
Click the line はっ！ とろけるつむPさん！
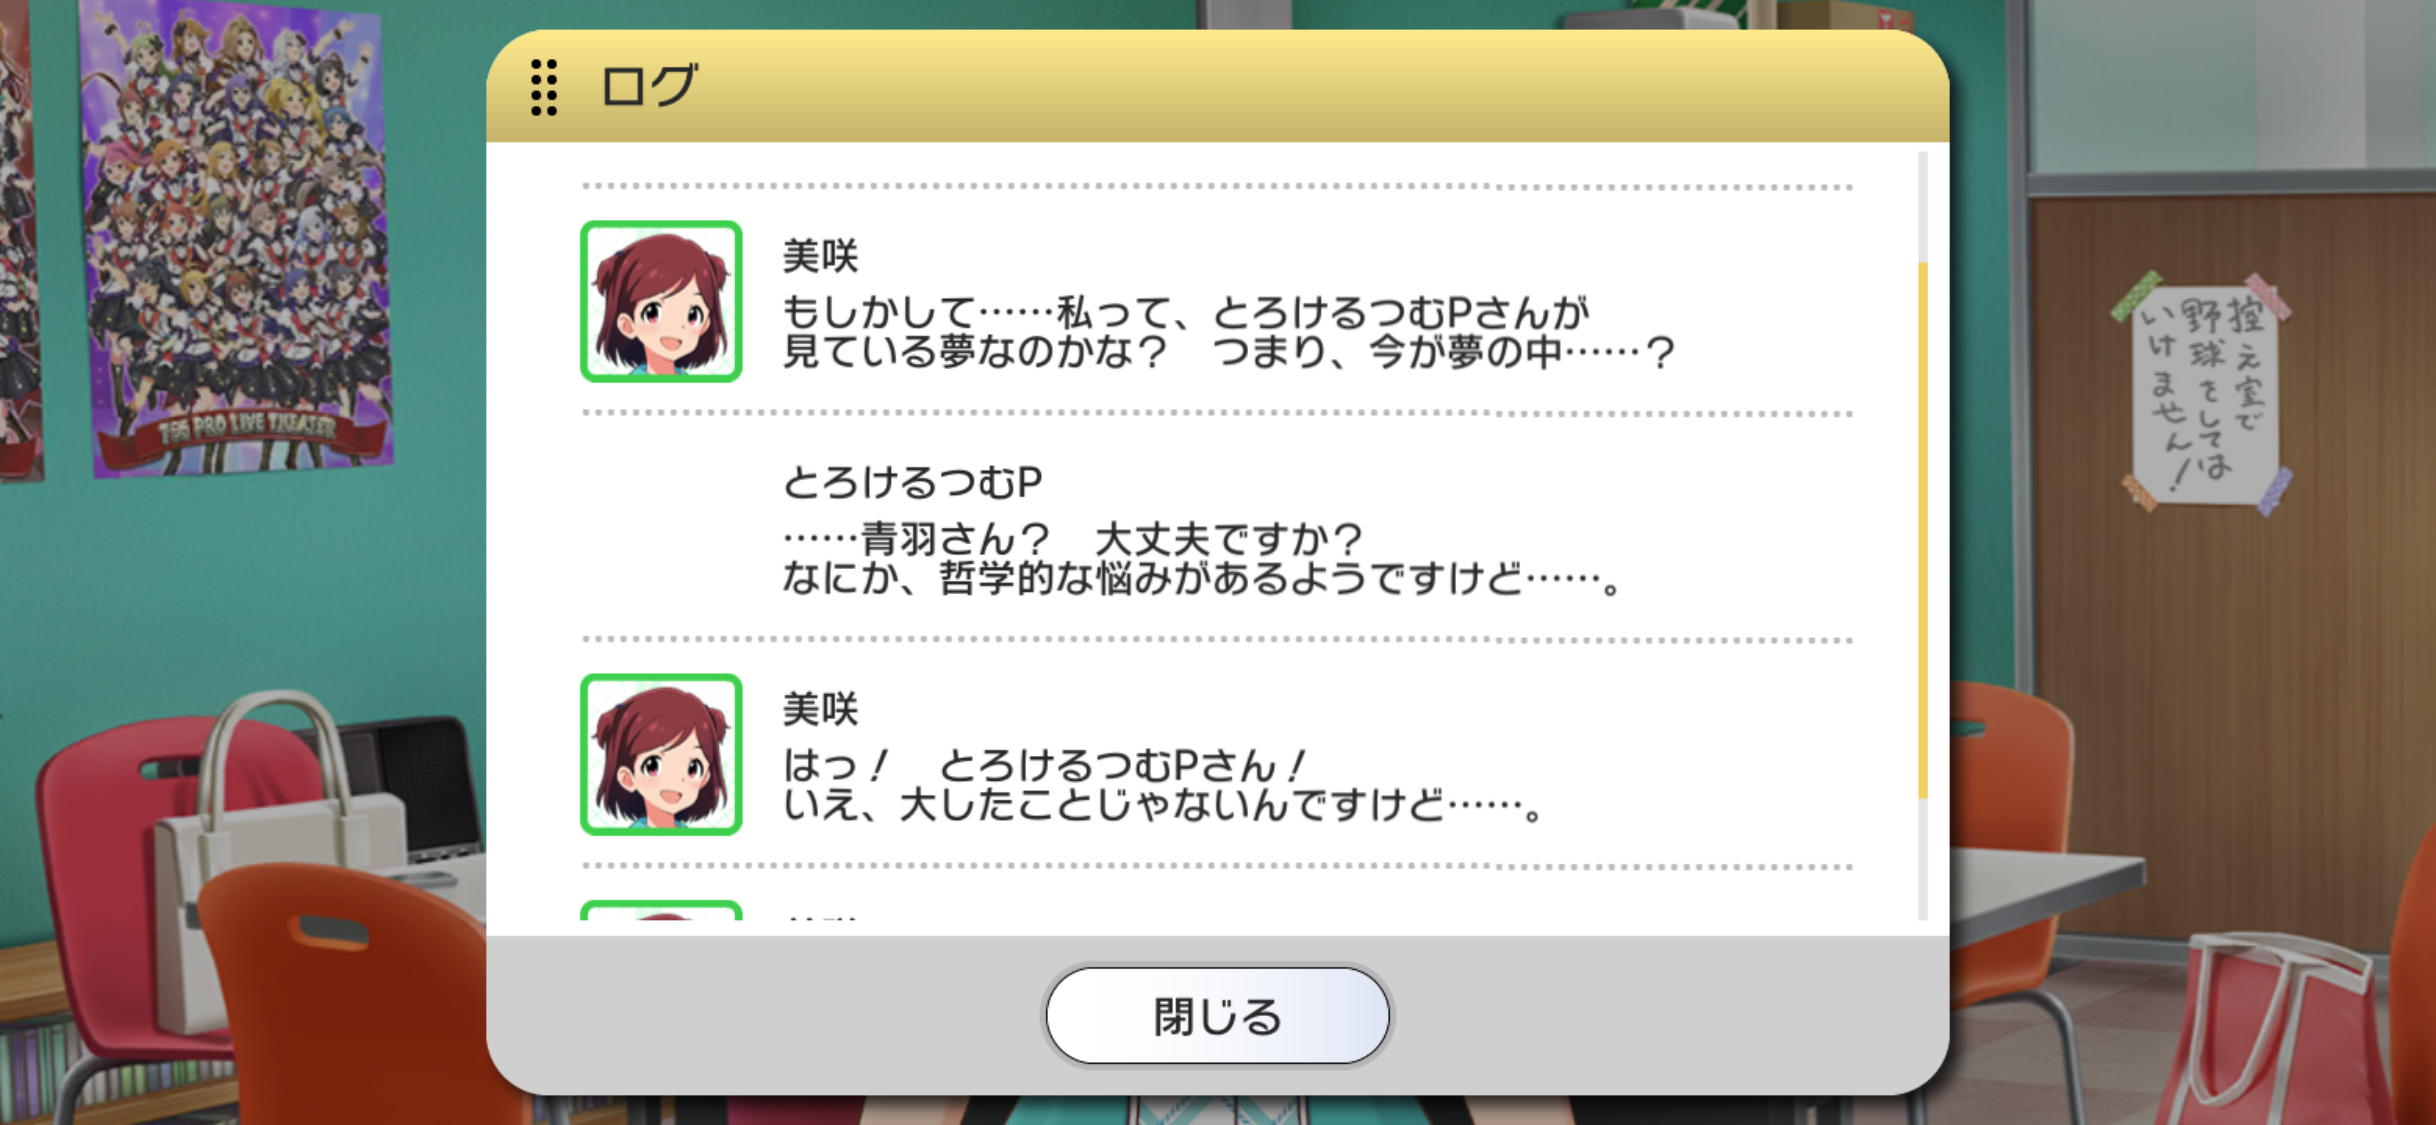tap(1044, 766)
